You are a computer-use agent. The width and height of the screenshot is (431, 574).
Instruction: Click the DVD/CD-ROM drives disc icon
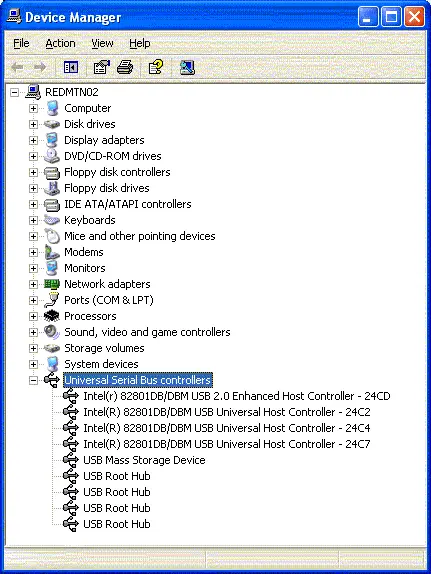(52, 156)
